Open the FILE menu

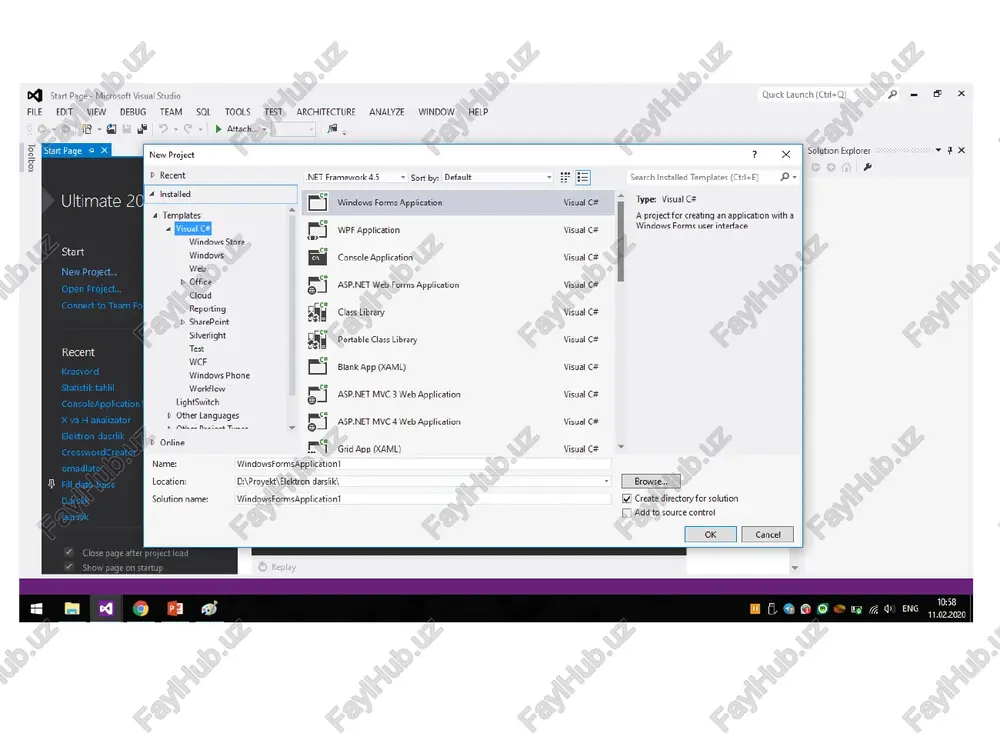click(34, 112)
